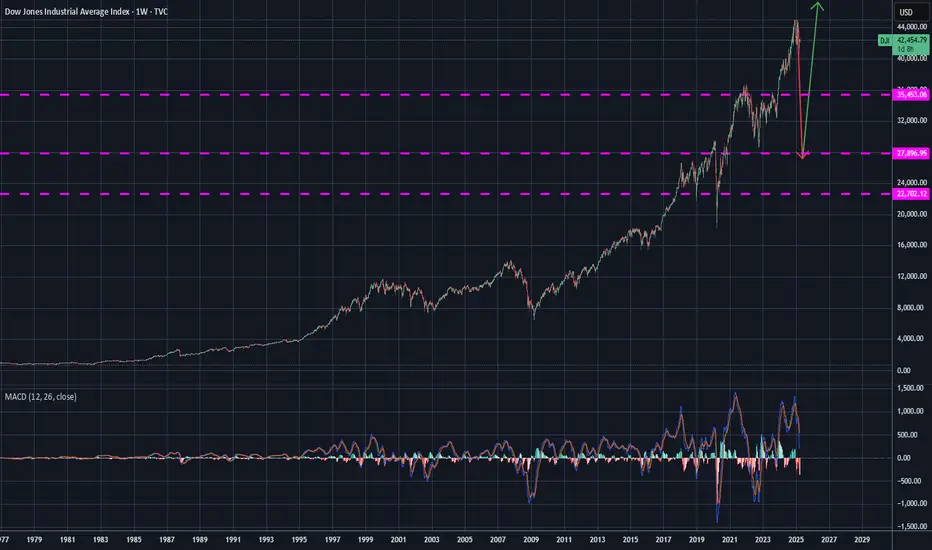Viewport: 932px width, 550px height.
Task: Click the 12,000.00 price axis label
Action: click(x=912, y=276)
